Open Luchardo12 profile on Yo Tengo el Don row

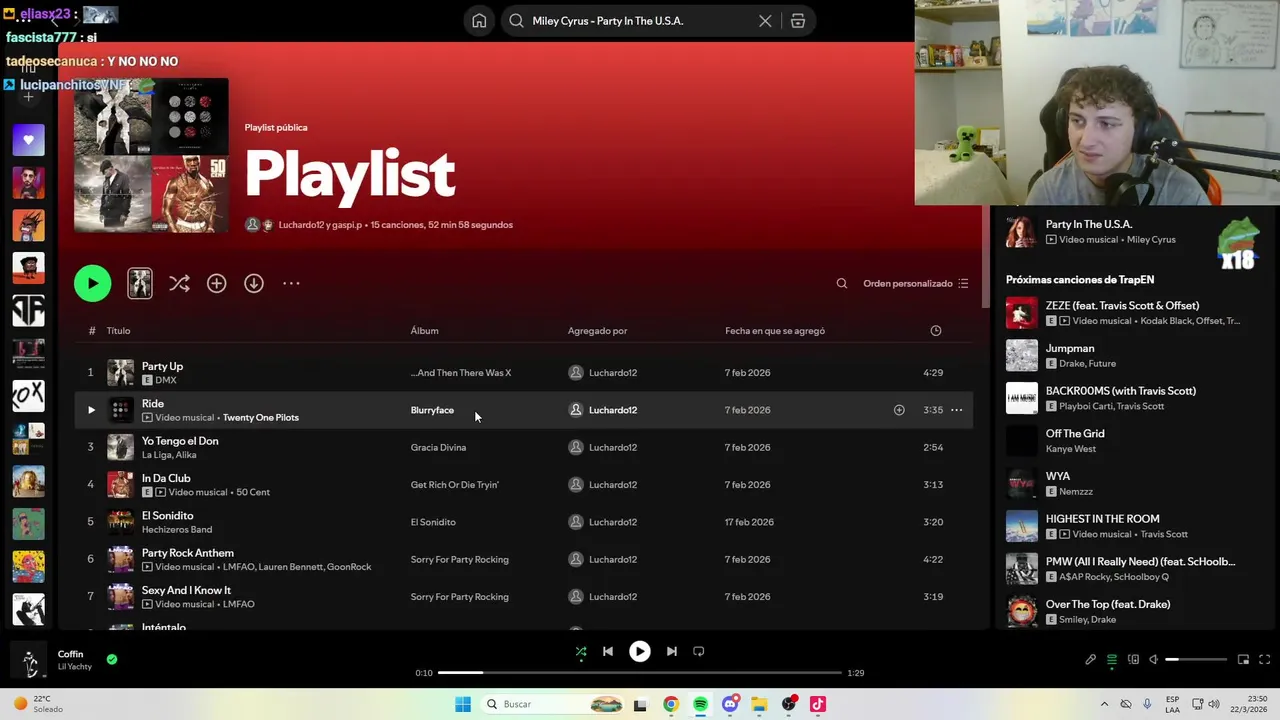point(613,448)
